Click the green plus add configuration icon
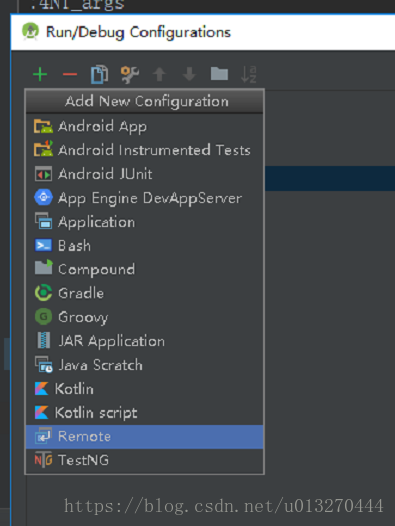The height and width of the screenshot is (526, 395). click(40, 74)
